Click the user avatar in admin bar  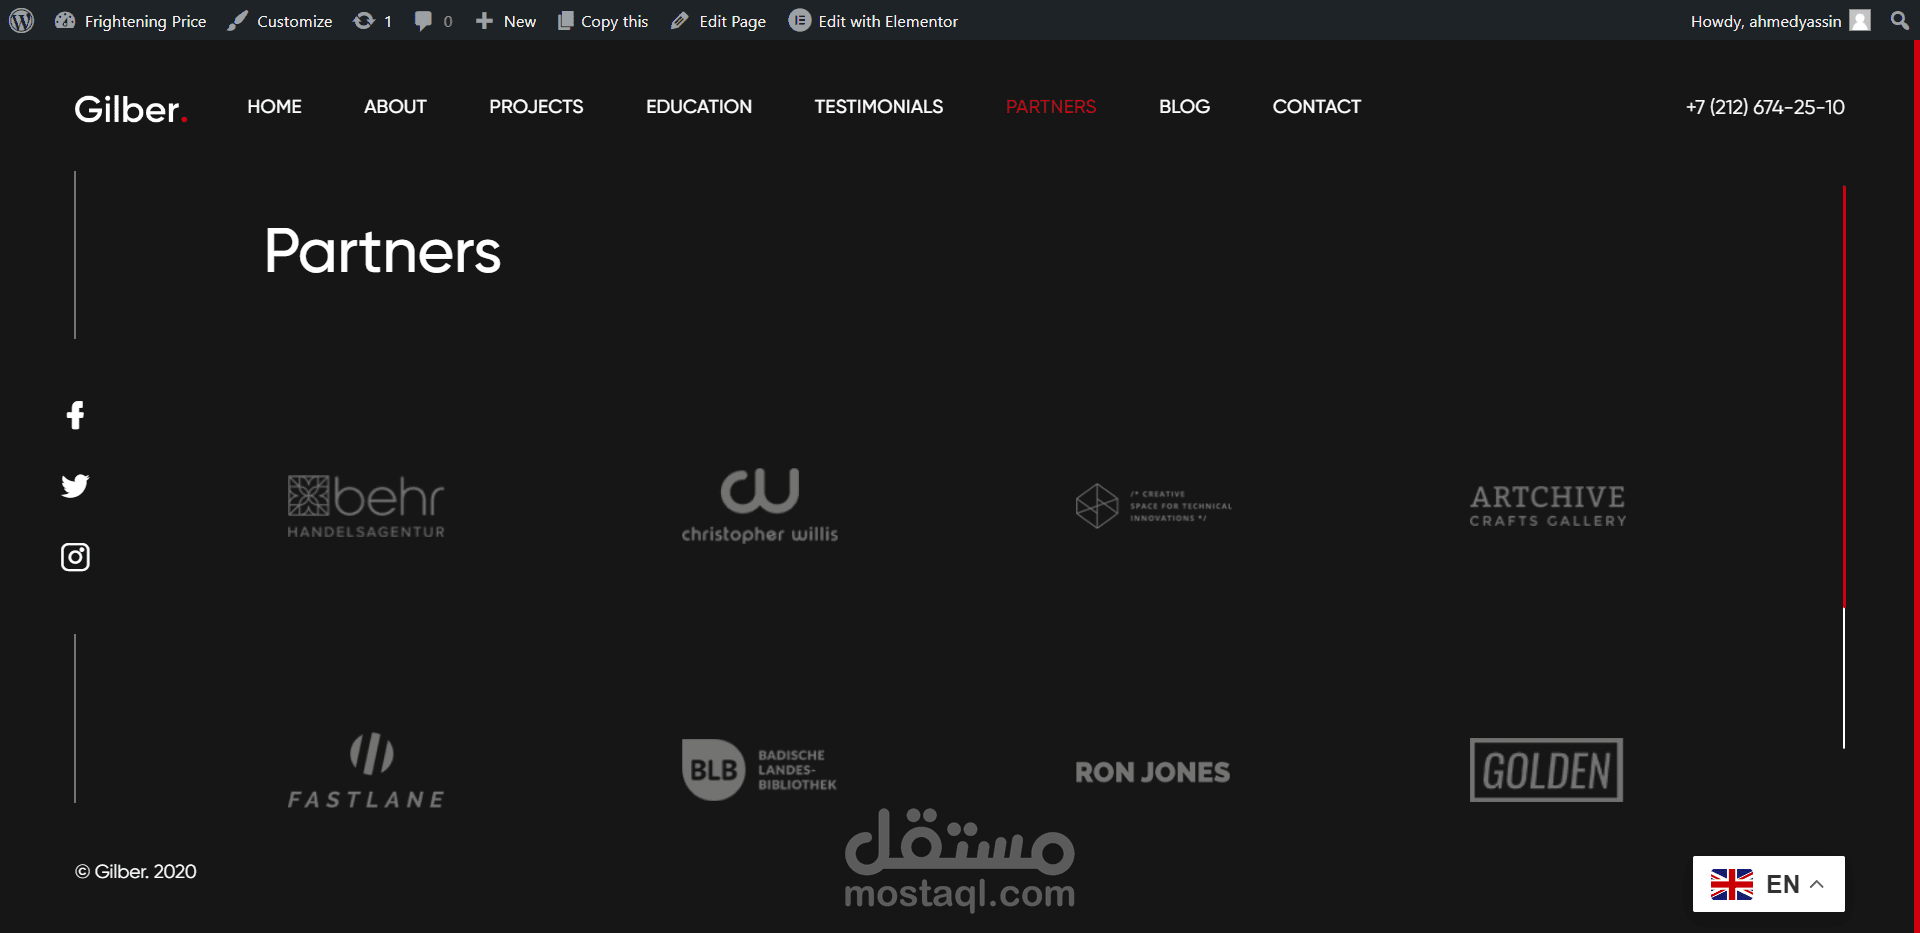[x=1860, y=20]
